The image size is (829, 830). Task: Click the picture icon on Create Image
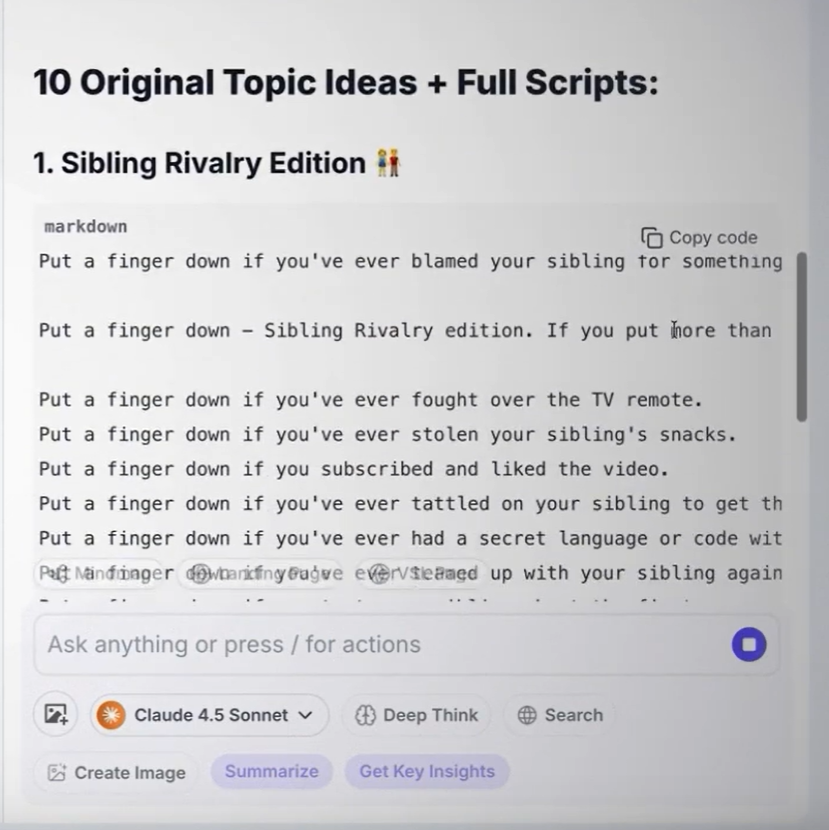coord(57,772)
